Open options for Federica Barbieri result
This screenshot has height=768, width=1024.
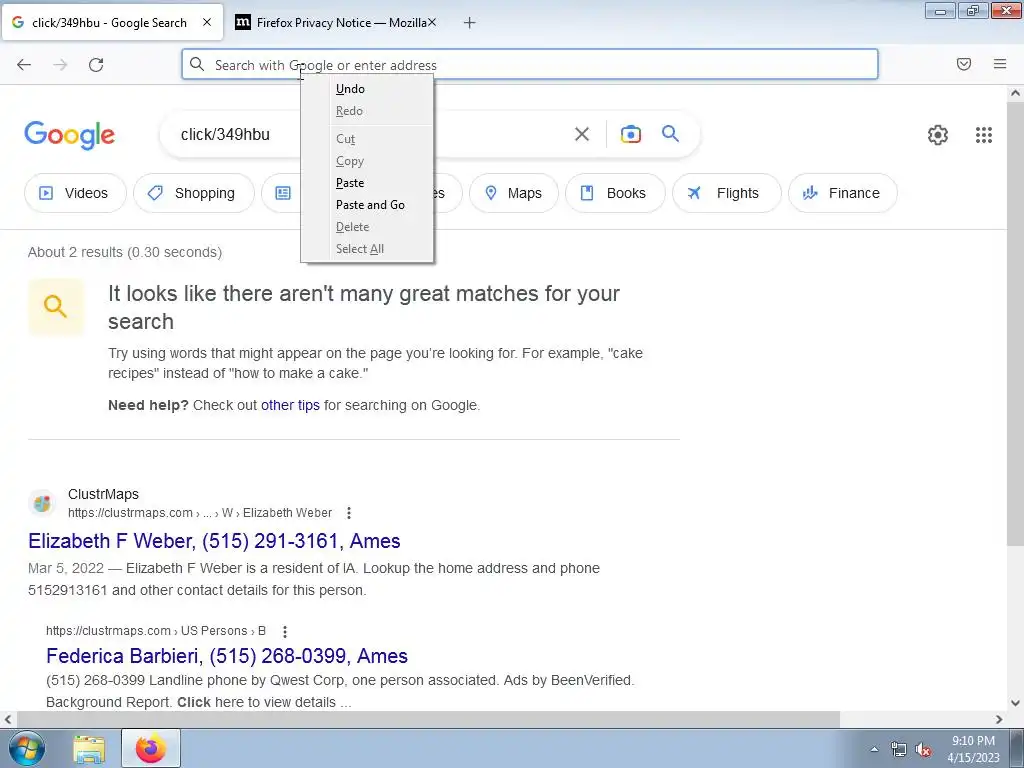(285, 632)
